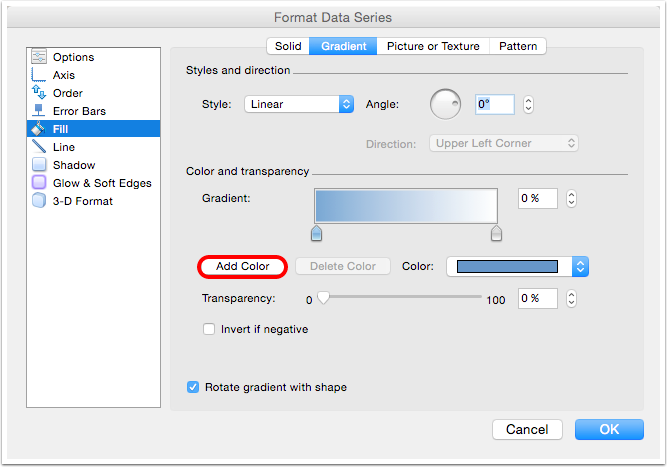The image size is (667, 467).
Task: Click the Transparency slider handle
Action: pyautogui.click(x=323, y=298)
